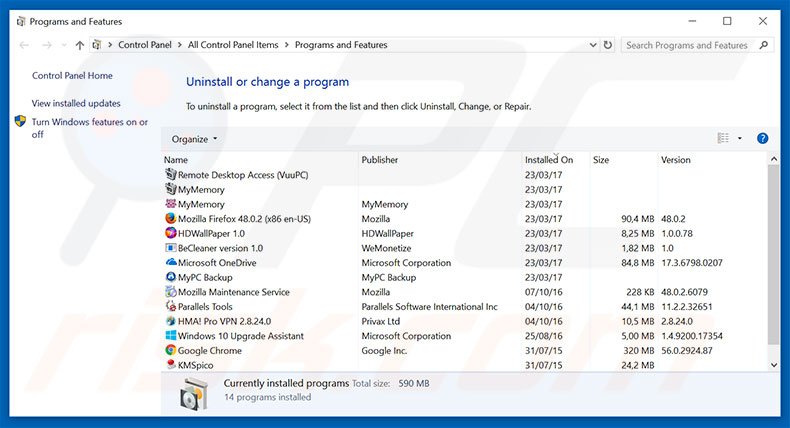Click the 84,8 MB size cell

pos(637,263)
